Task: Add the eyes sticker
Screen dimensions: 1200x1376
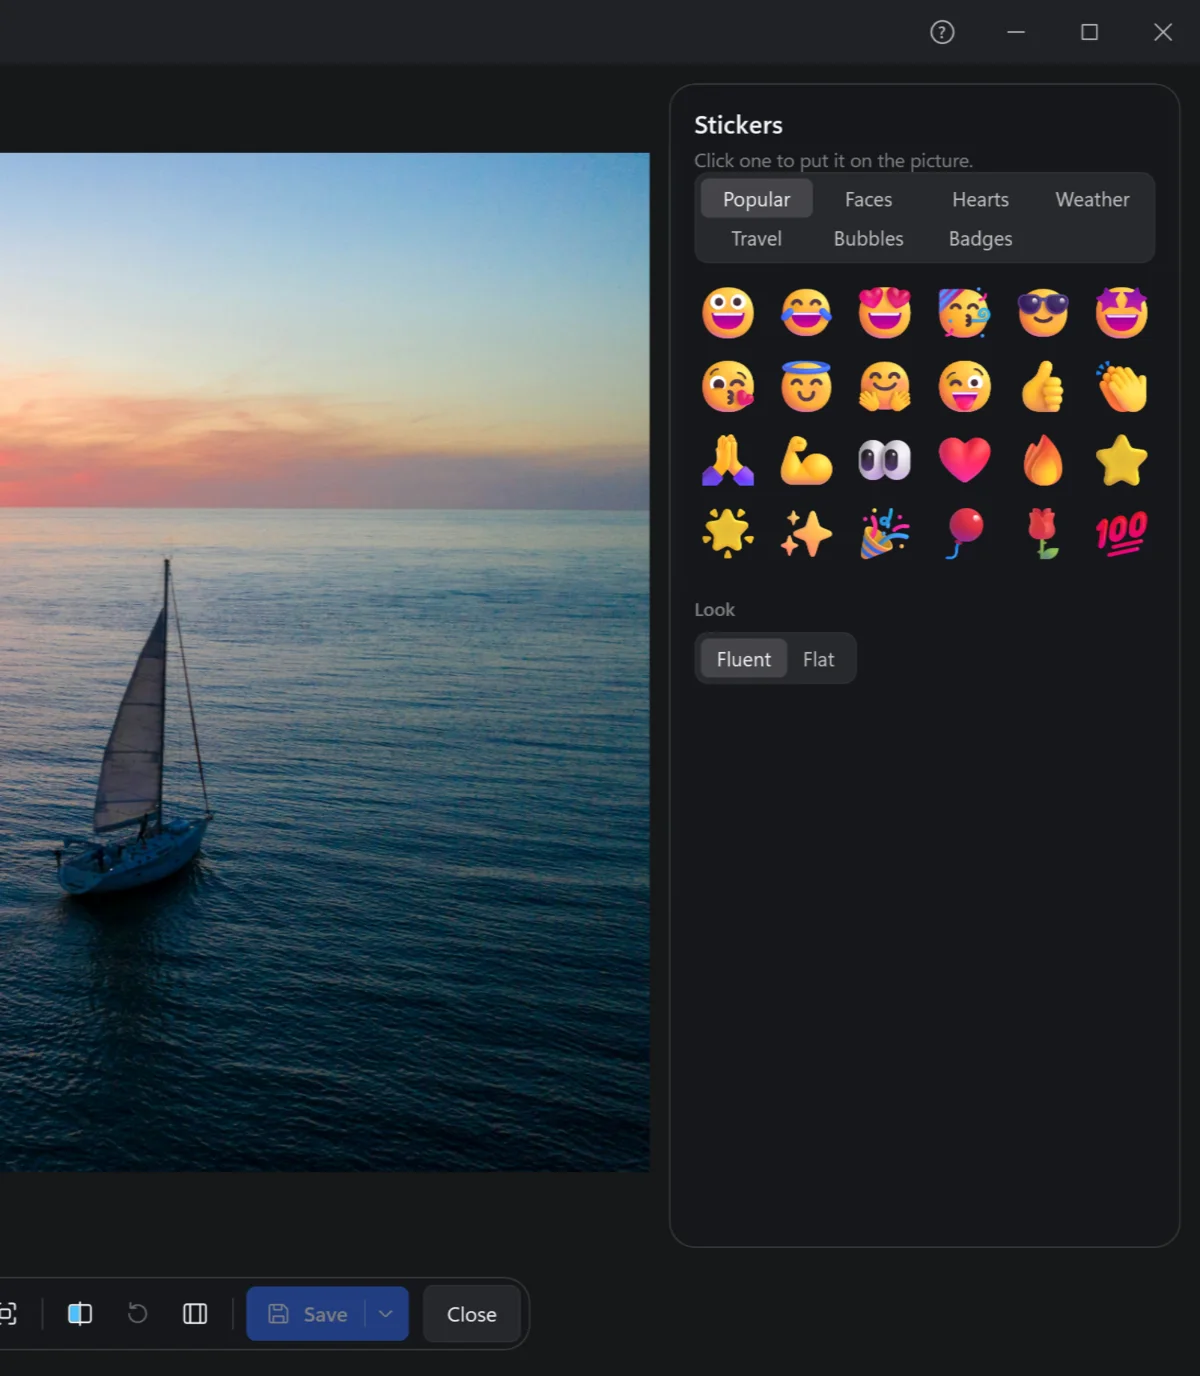Action: (885, 460)
